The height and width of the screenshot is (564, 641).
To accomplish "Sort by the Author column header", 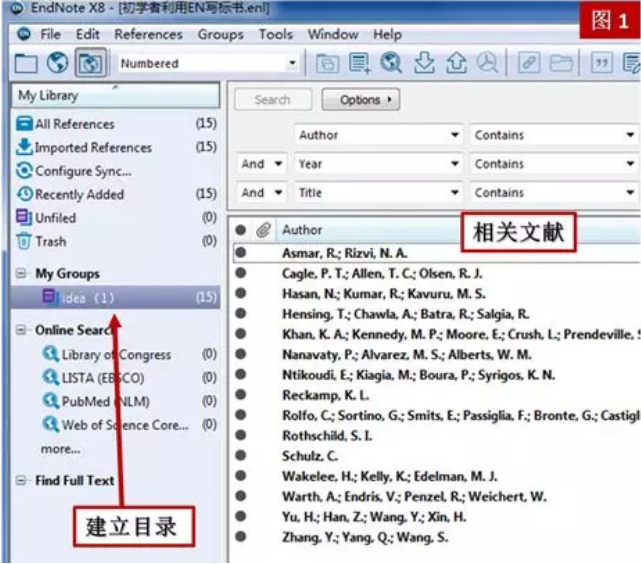I will (x=302, y=230).
